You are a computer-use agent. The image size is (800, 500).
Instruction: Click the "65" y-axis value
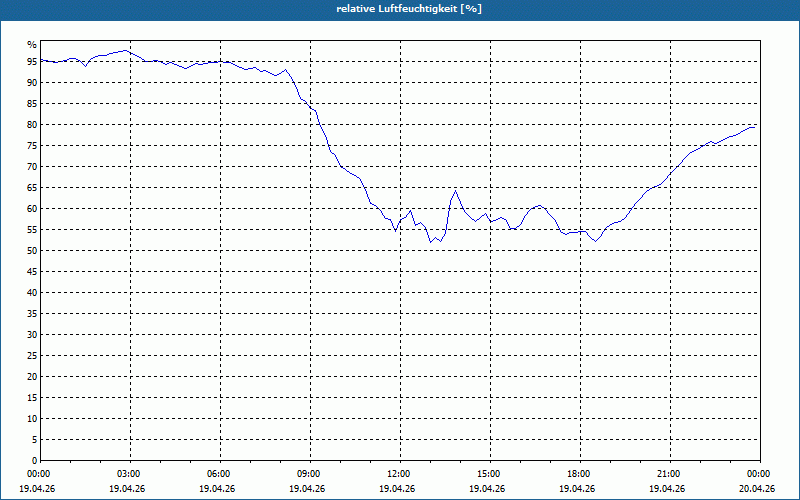click(x=32, y=188)
